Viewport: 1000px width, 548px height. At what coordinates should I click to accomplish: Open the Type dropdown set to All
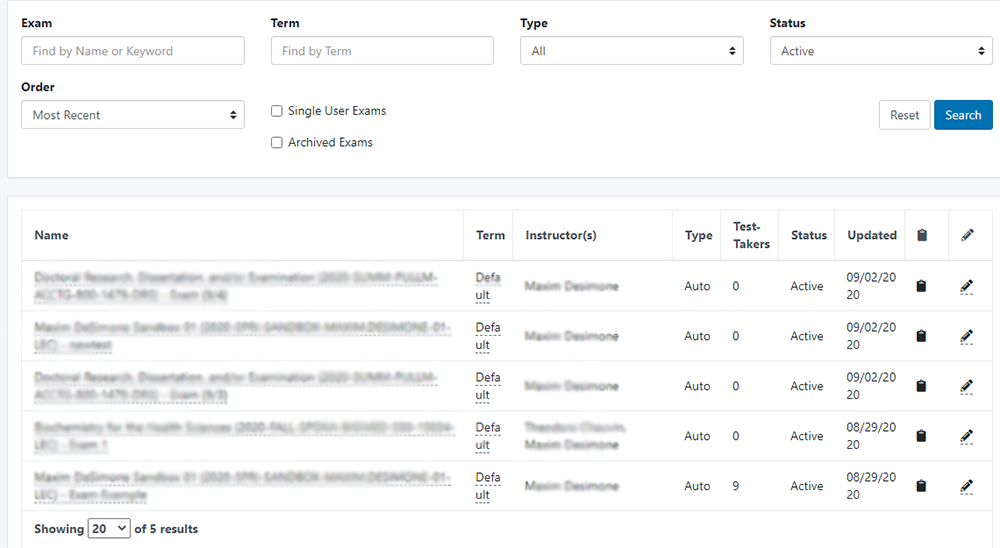pyautogui.click(x=631, y=51)
